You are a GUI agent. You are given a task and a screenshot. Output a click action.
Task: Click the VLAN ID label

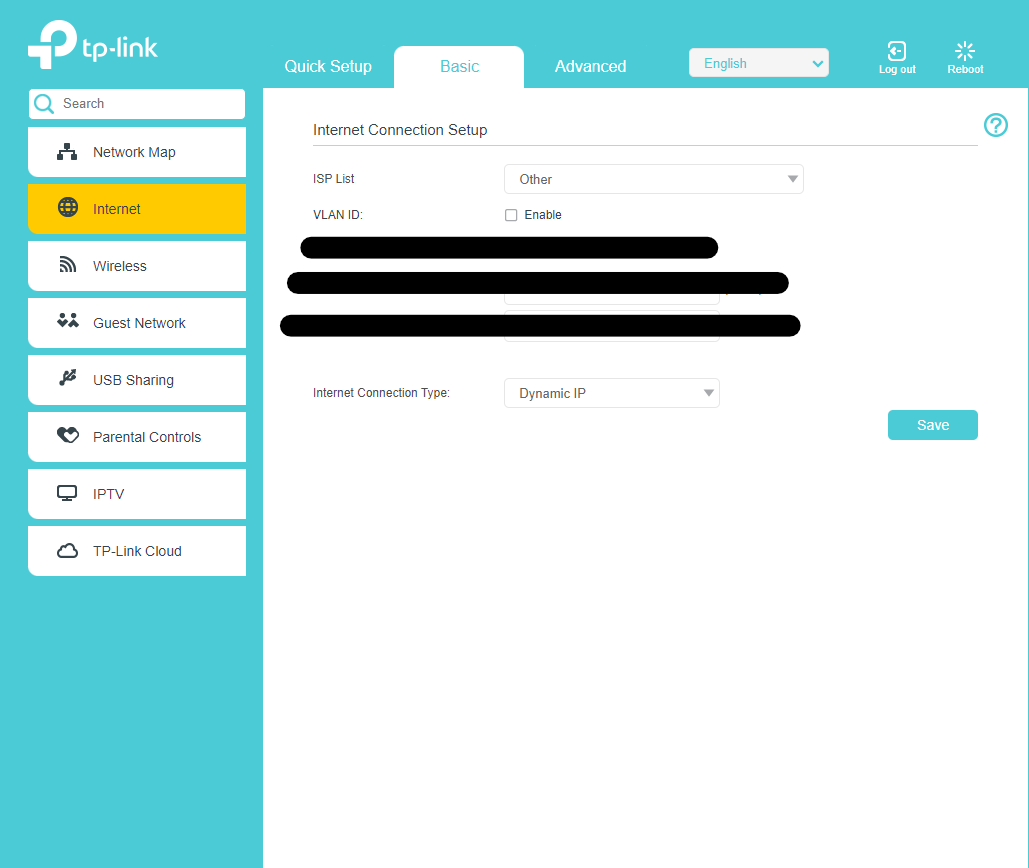[337, 215]
